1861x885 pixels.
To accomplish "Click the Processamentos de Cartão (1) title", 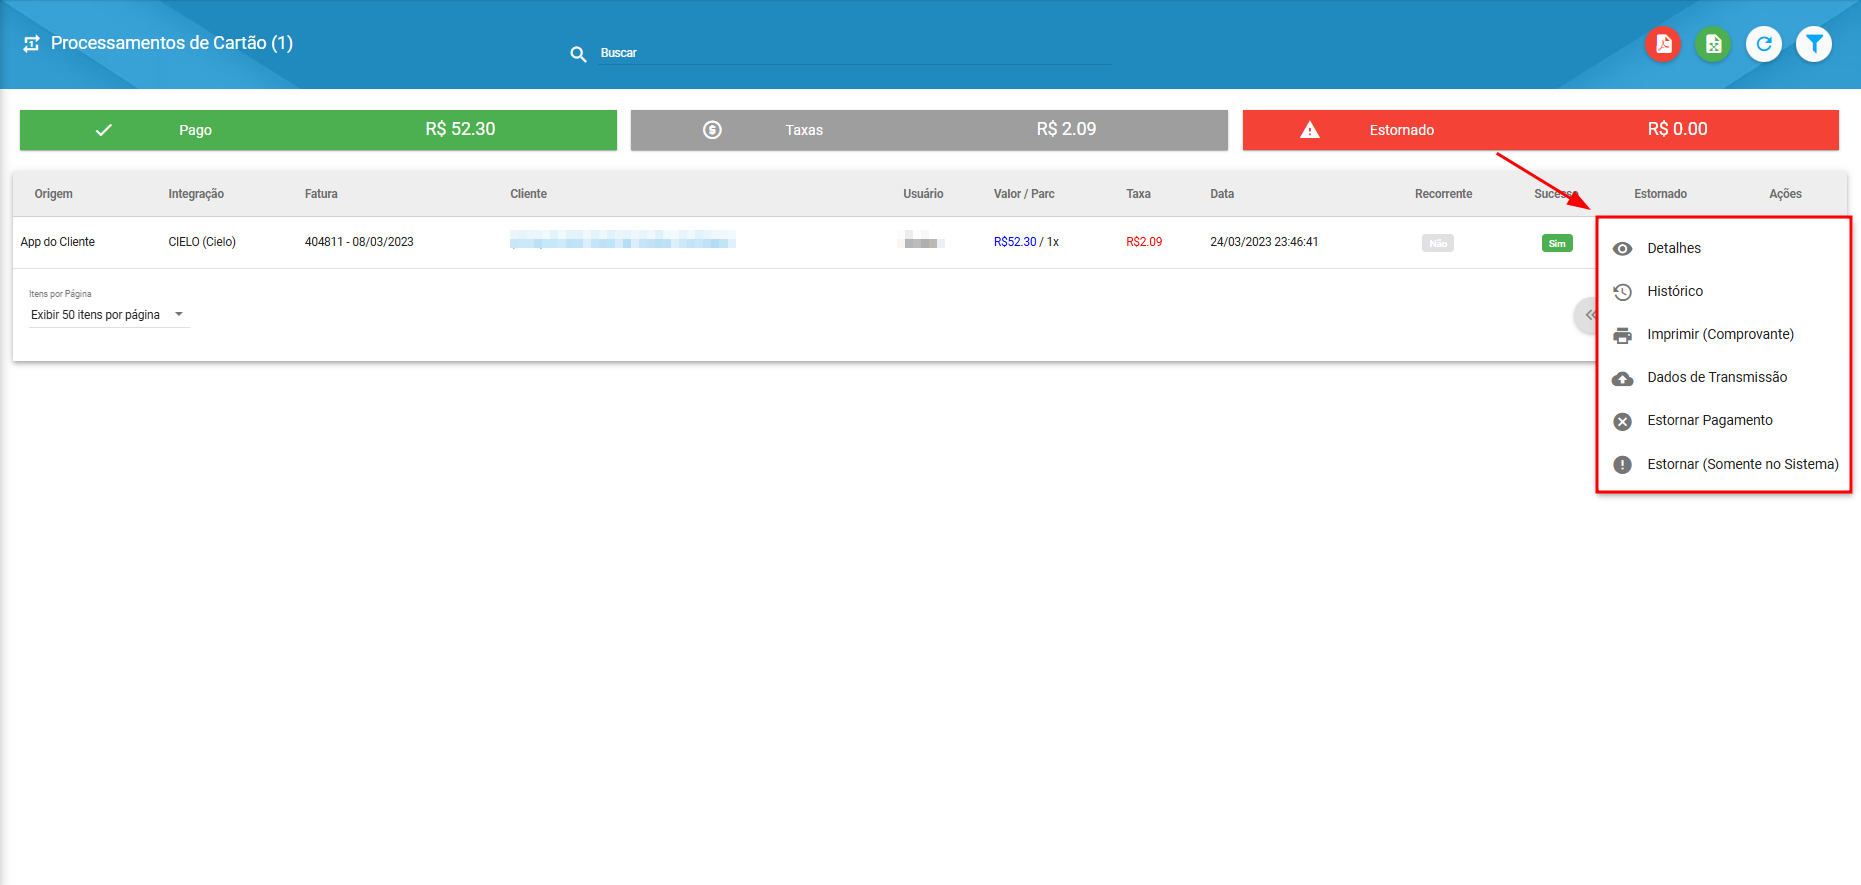I will pyautogui.click(x=172, y=43).
